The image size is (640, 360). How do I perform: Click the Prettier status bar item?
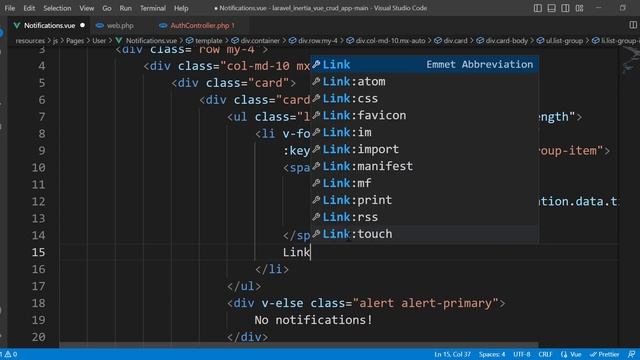click(604, 354)
